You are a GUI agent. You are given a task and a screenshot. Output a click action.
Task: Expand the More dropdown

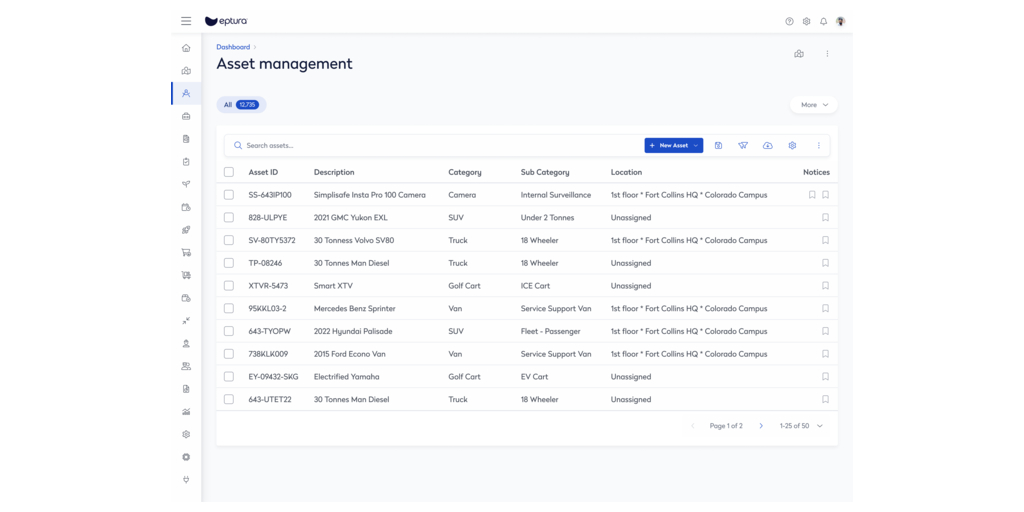814,105
